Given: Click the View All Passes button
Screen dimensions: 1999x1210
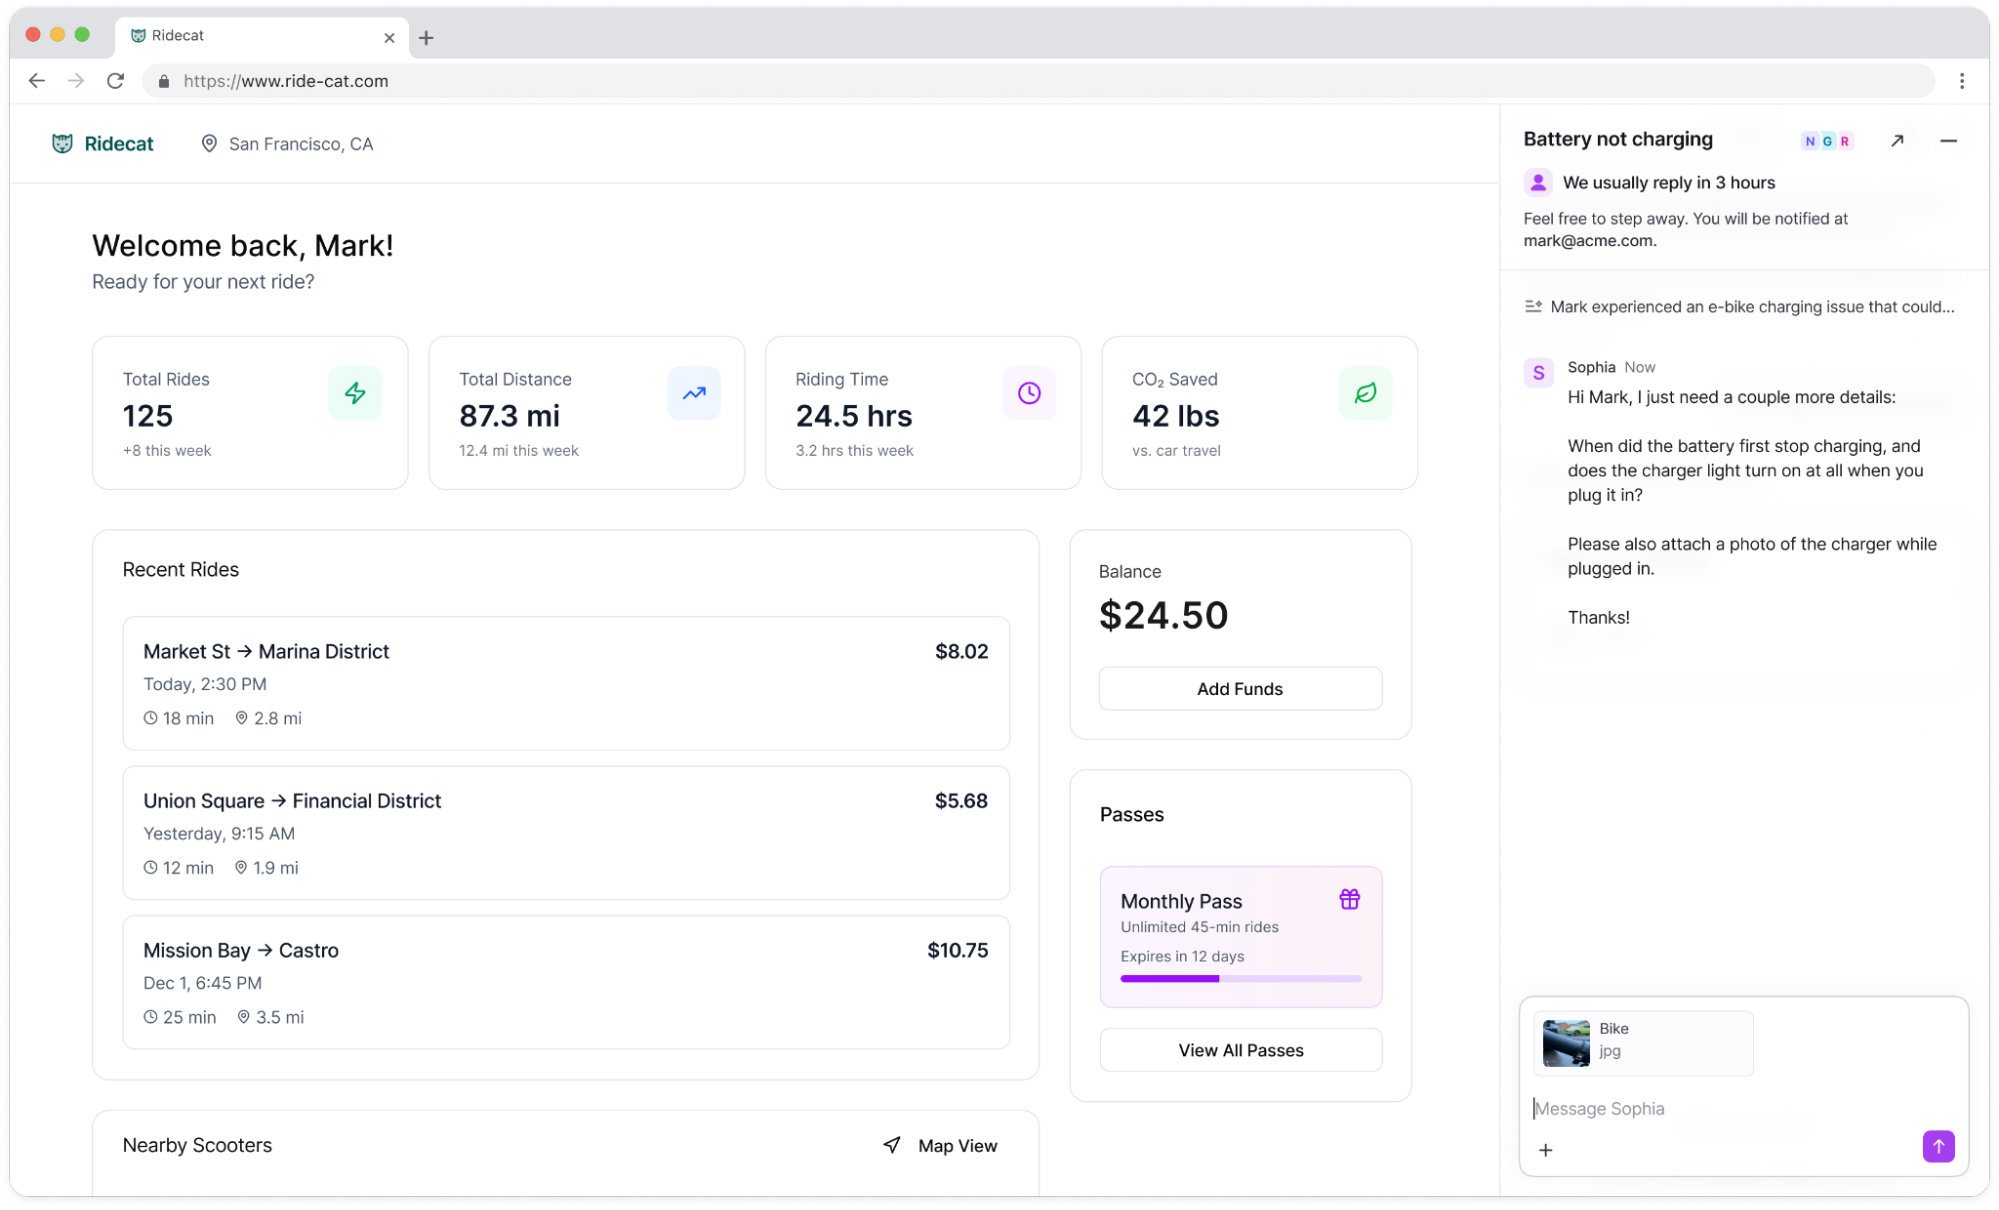Looking at the screenshot, I should click(x=1240, y=1050).
